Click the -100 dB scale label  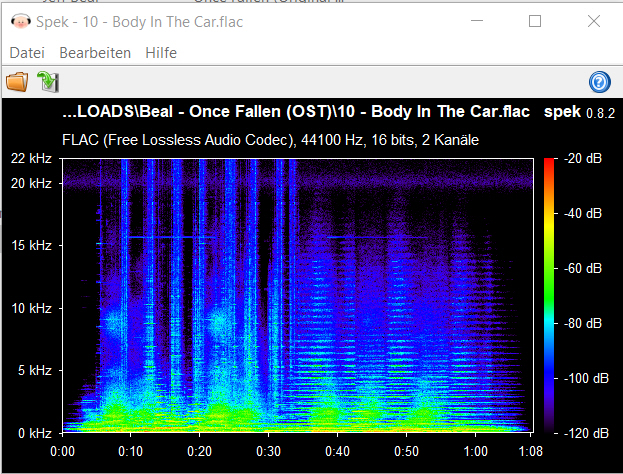[586, 378]
